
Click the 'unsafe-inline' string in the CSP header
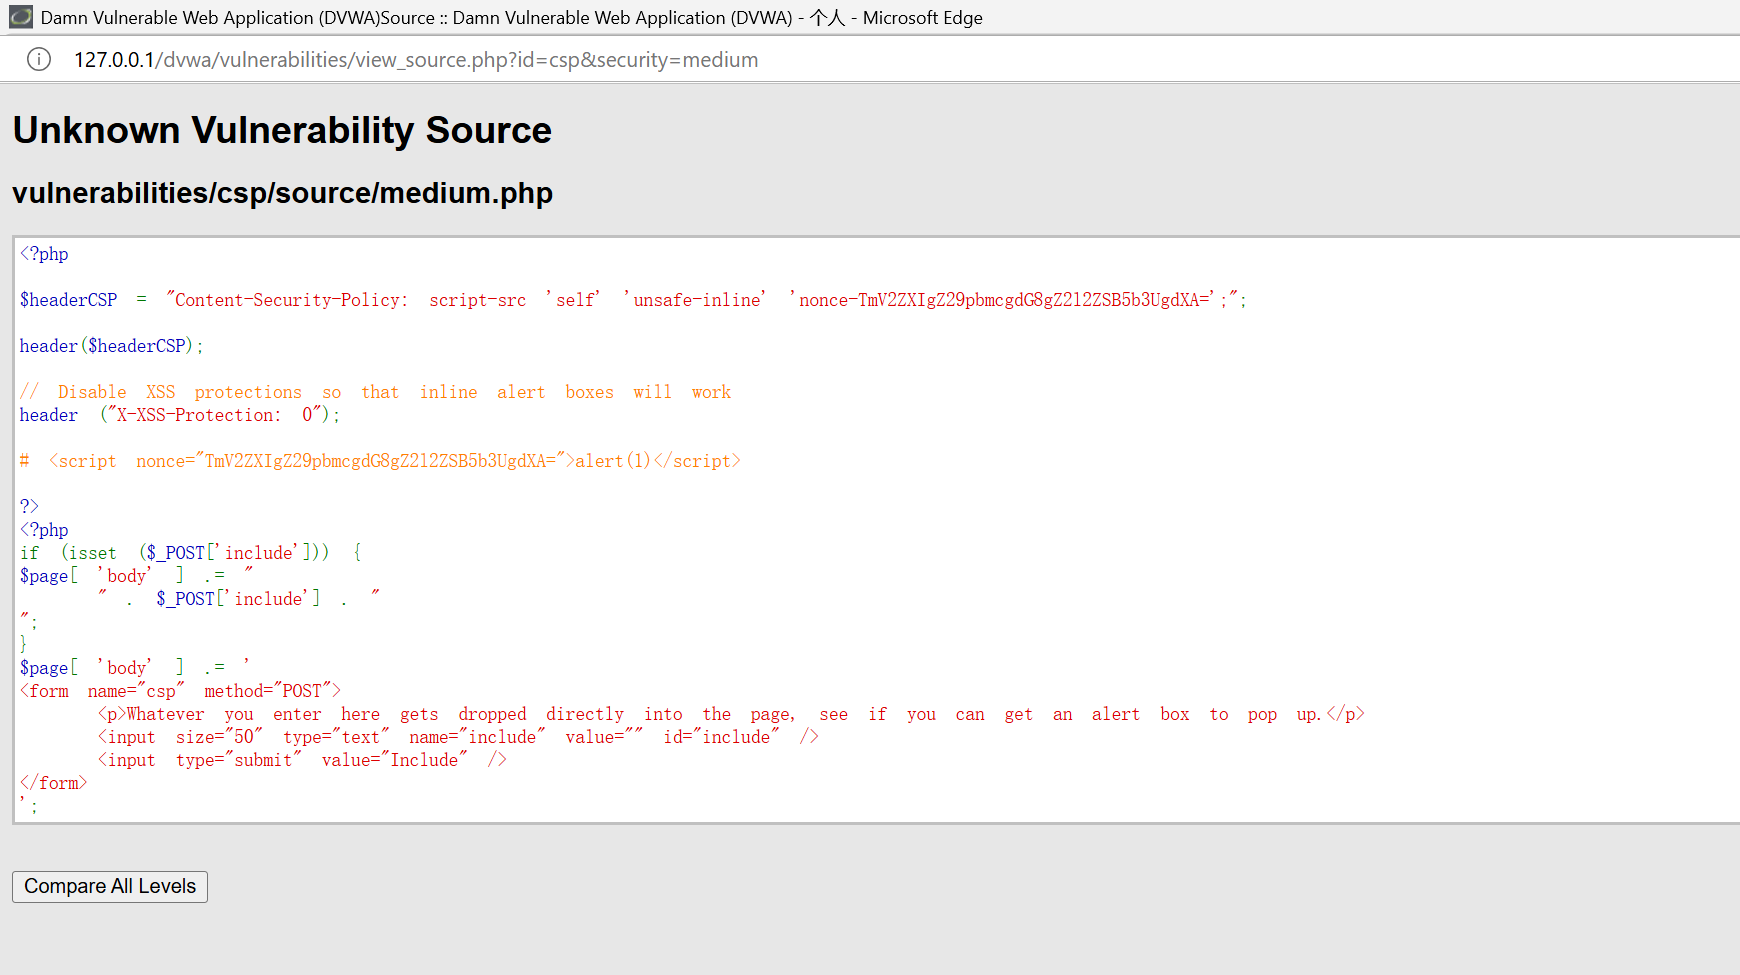(x=695, y=300)
